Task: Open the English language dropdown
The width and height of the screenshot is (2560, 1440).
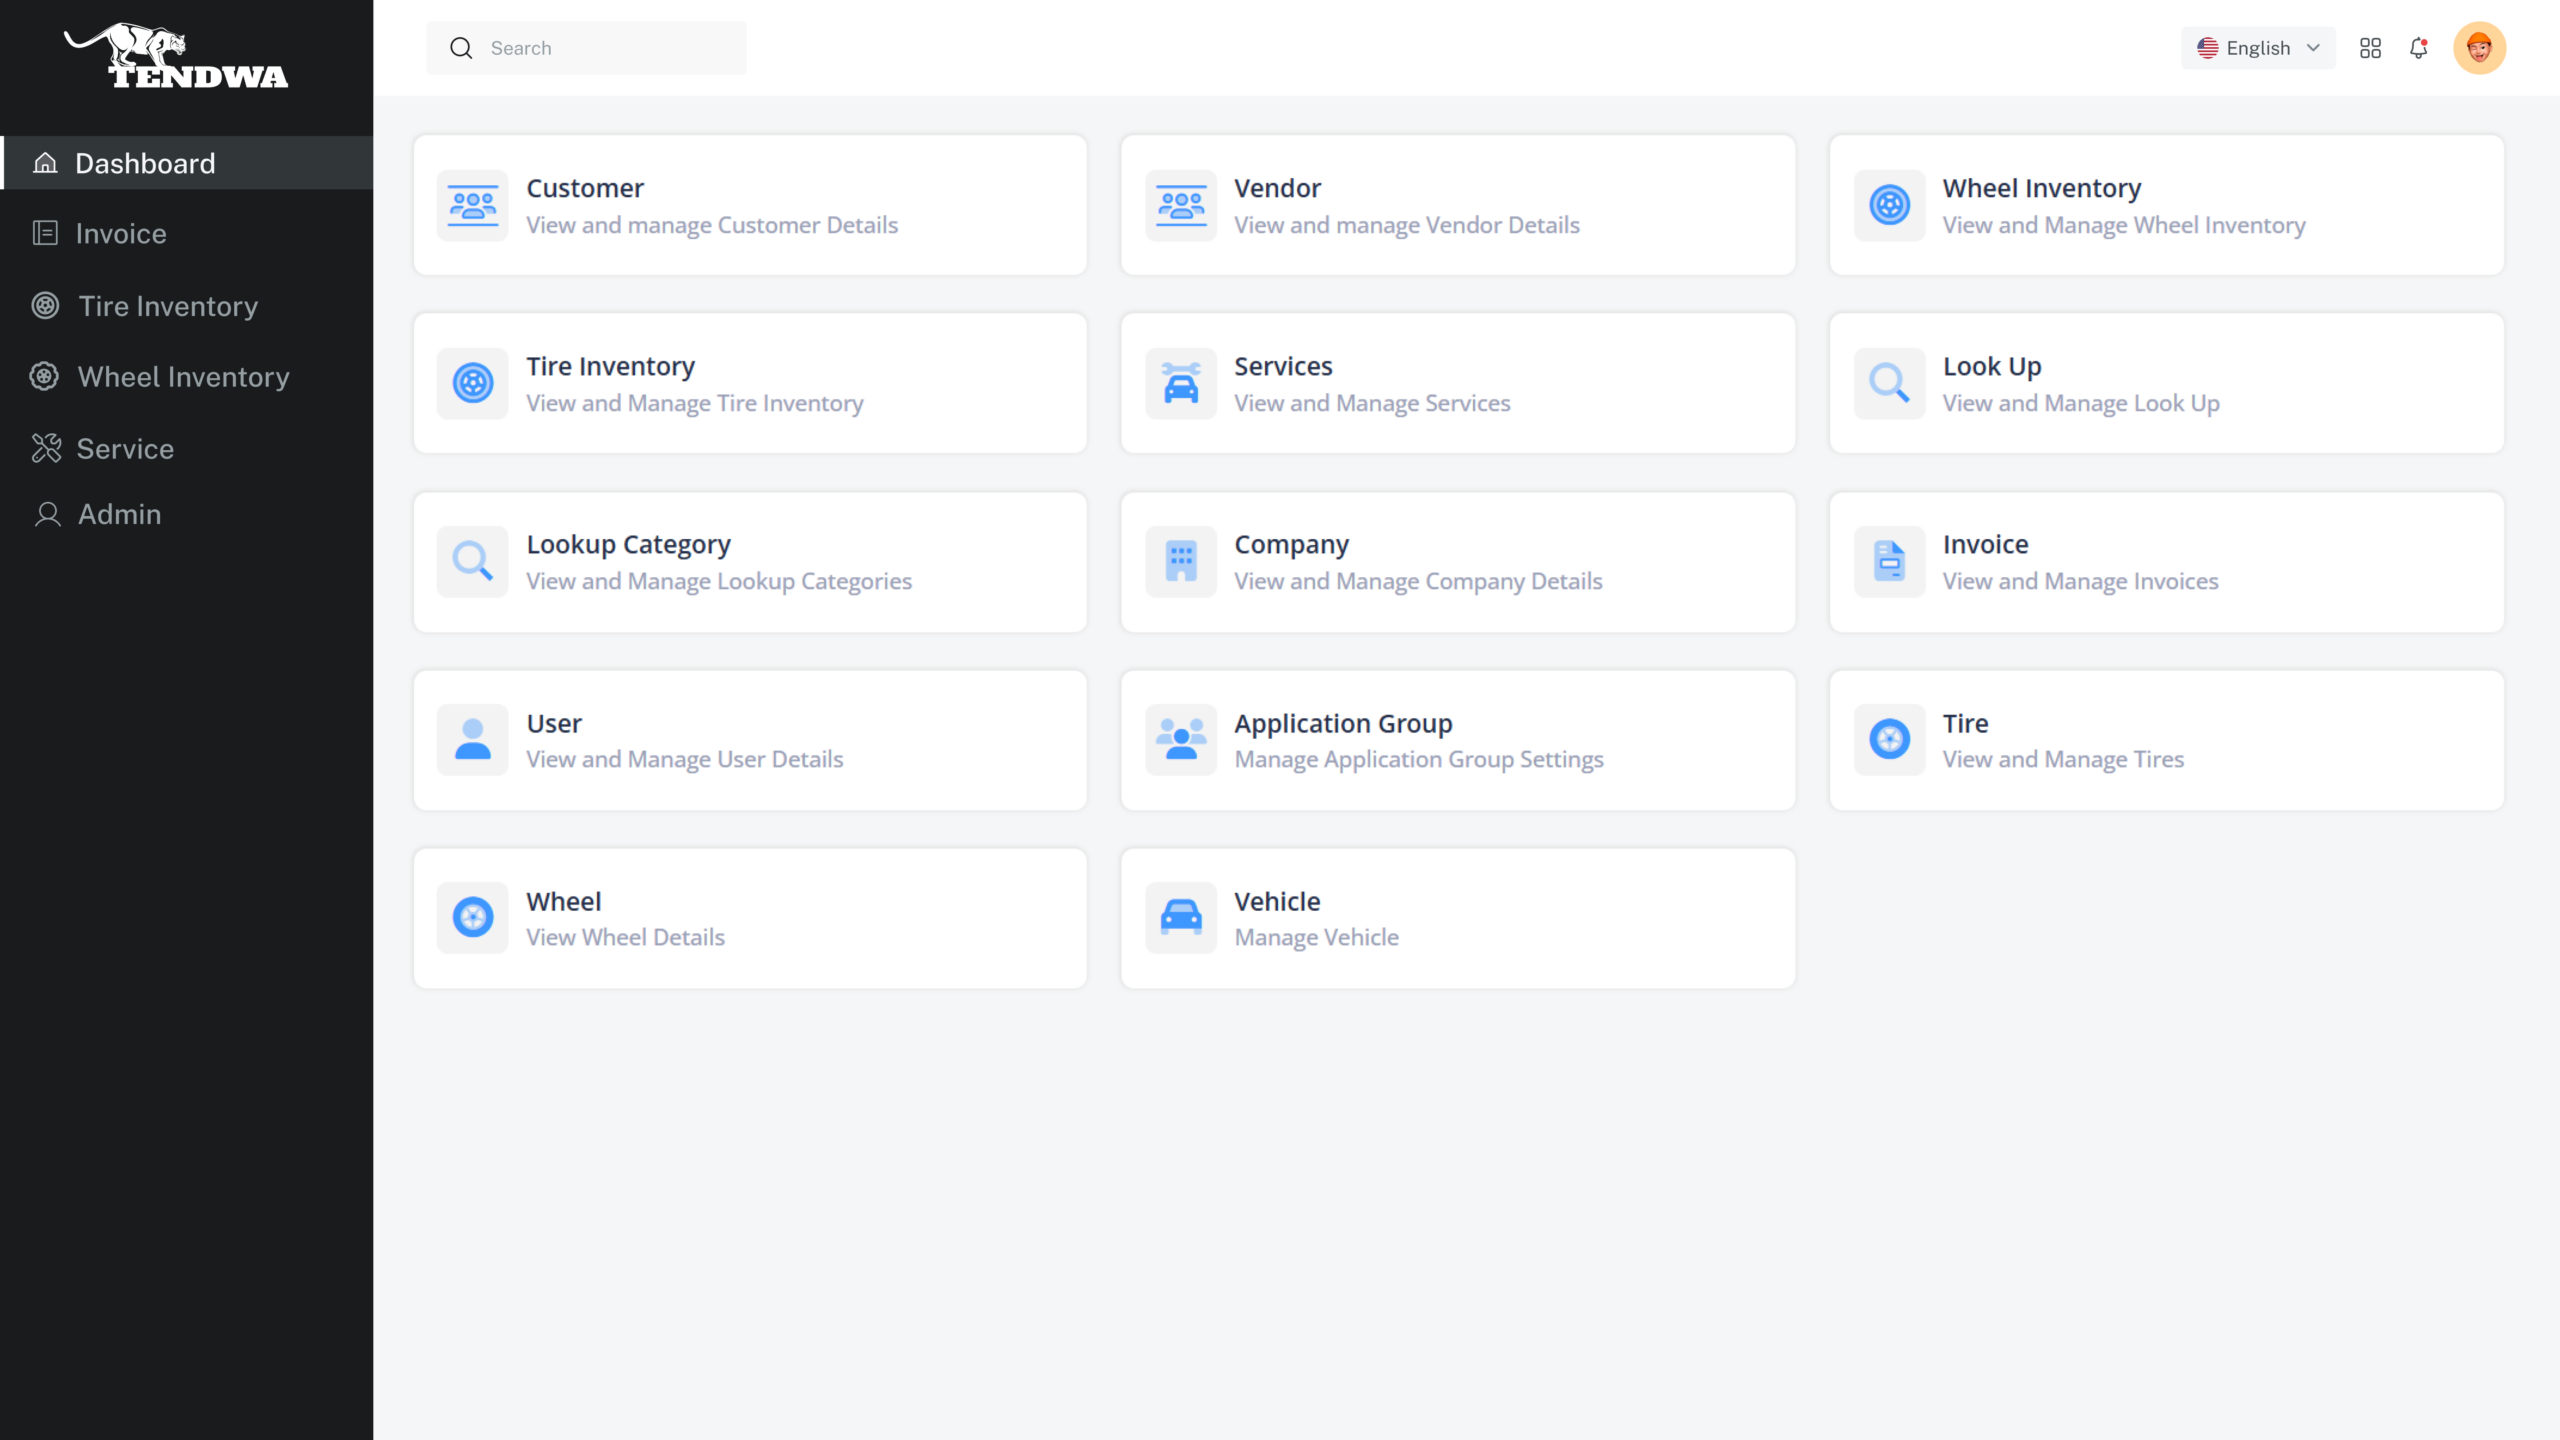Action: click(x=2258, y=47)
